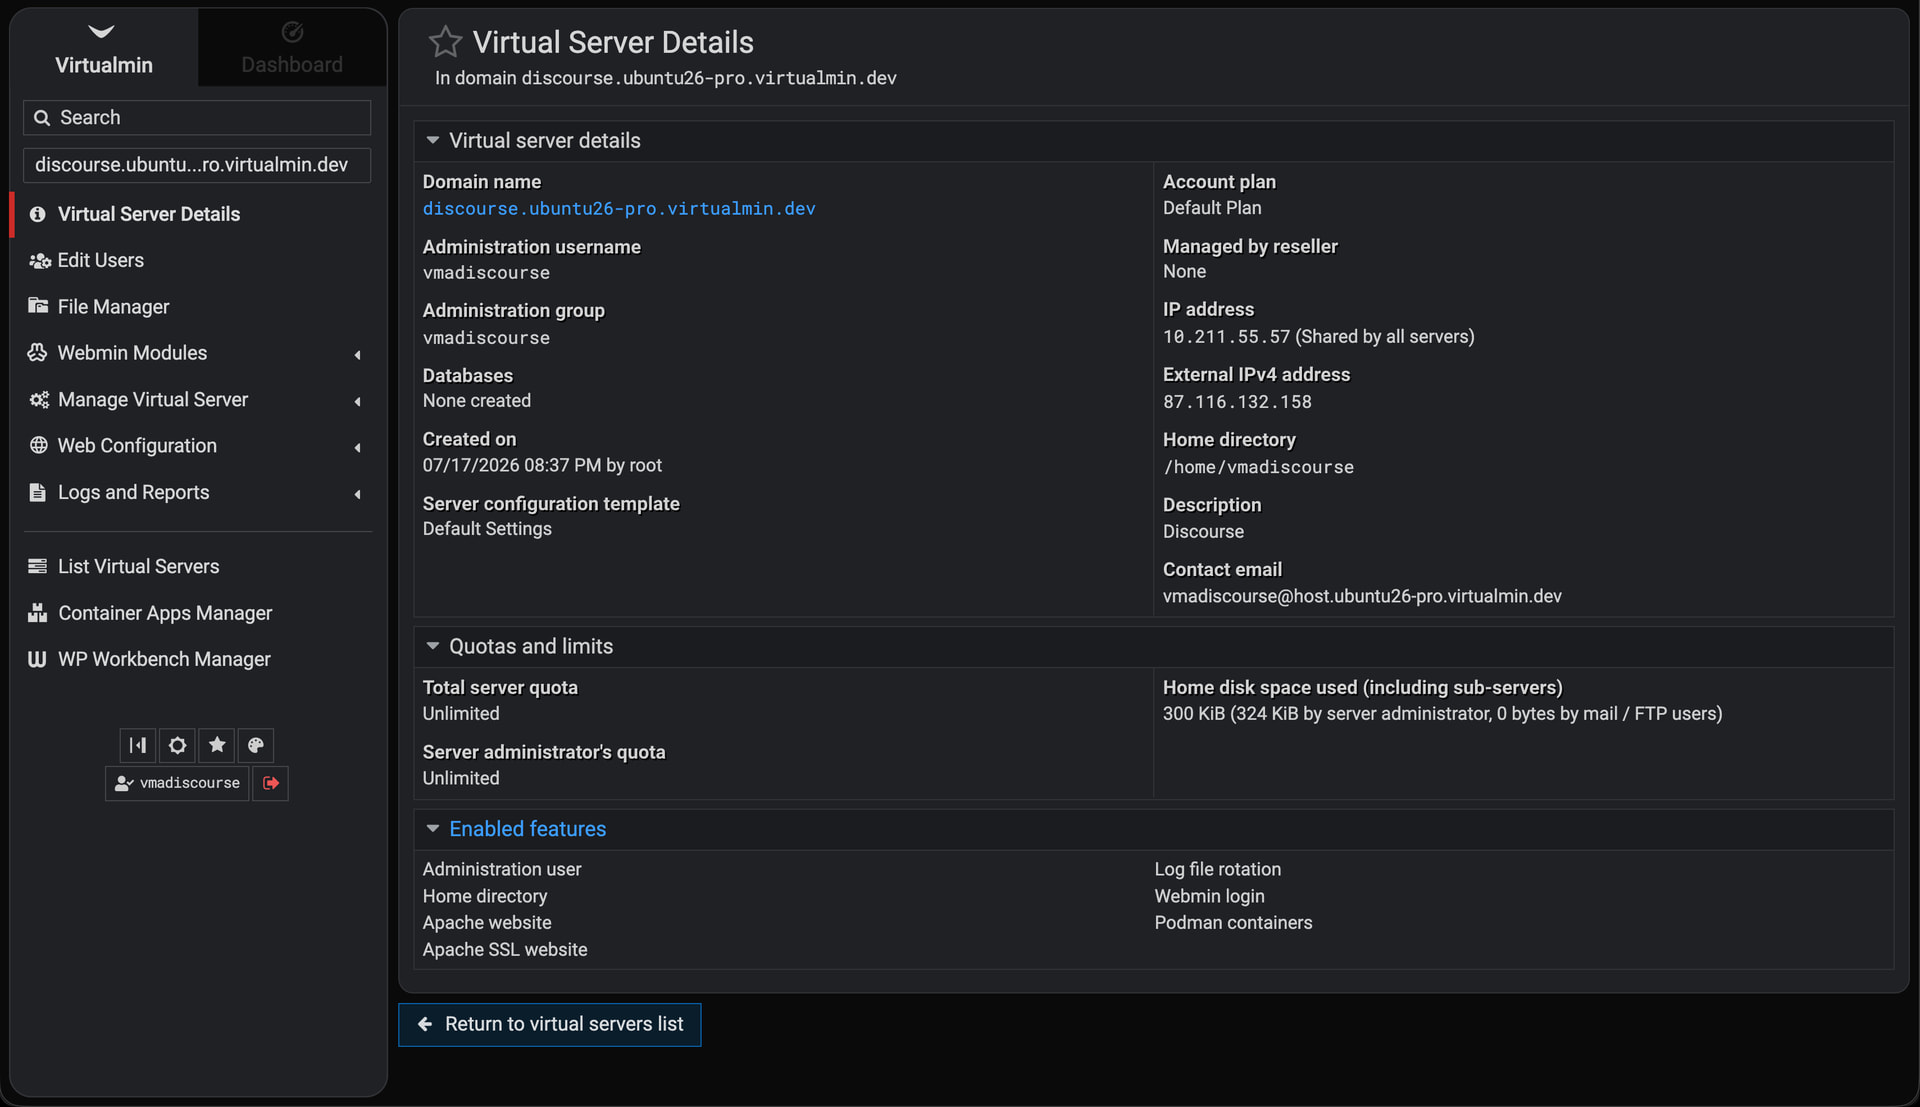Click the Webmin Modules icon in the sidebar

[x=38, y=353]
